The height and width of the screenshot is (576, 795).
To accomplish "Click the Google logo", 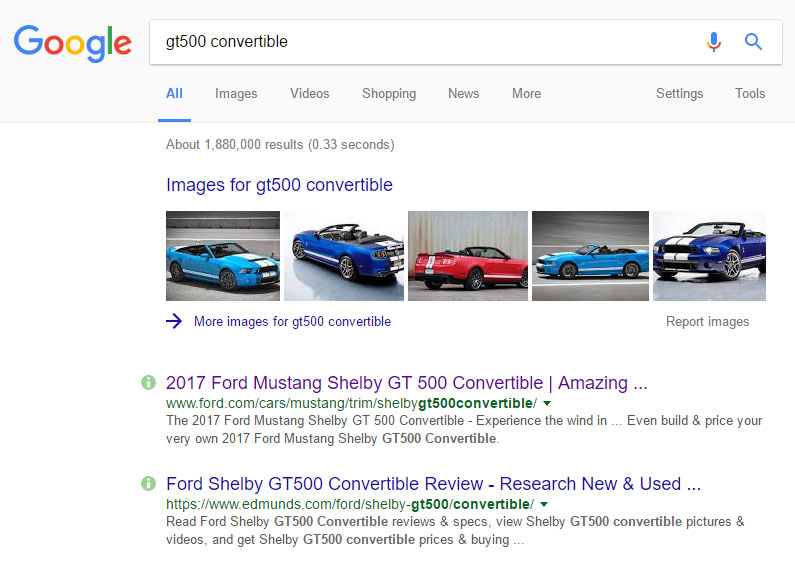I will (x=72, y=42).
